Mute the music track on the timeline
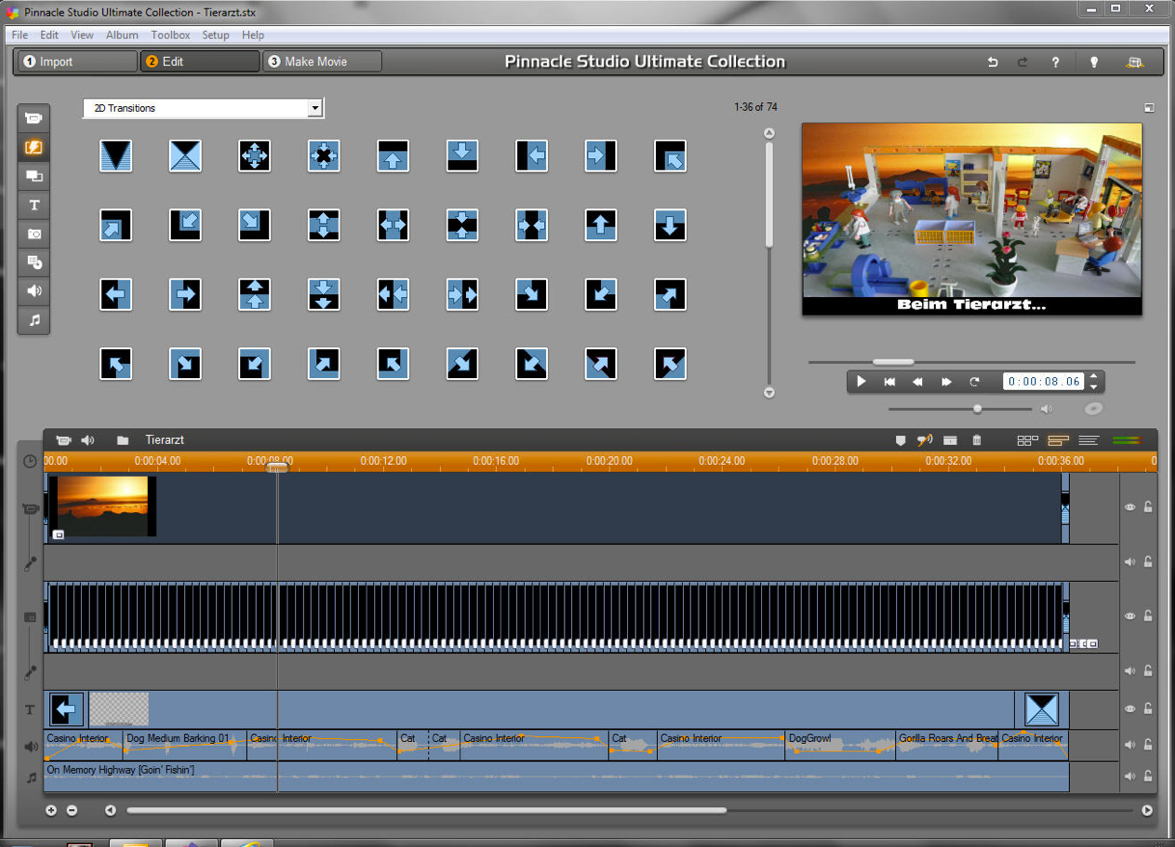Image resolution: width=1175 pixels, height=847 pixels. [x=1130, y=776]
